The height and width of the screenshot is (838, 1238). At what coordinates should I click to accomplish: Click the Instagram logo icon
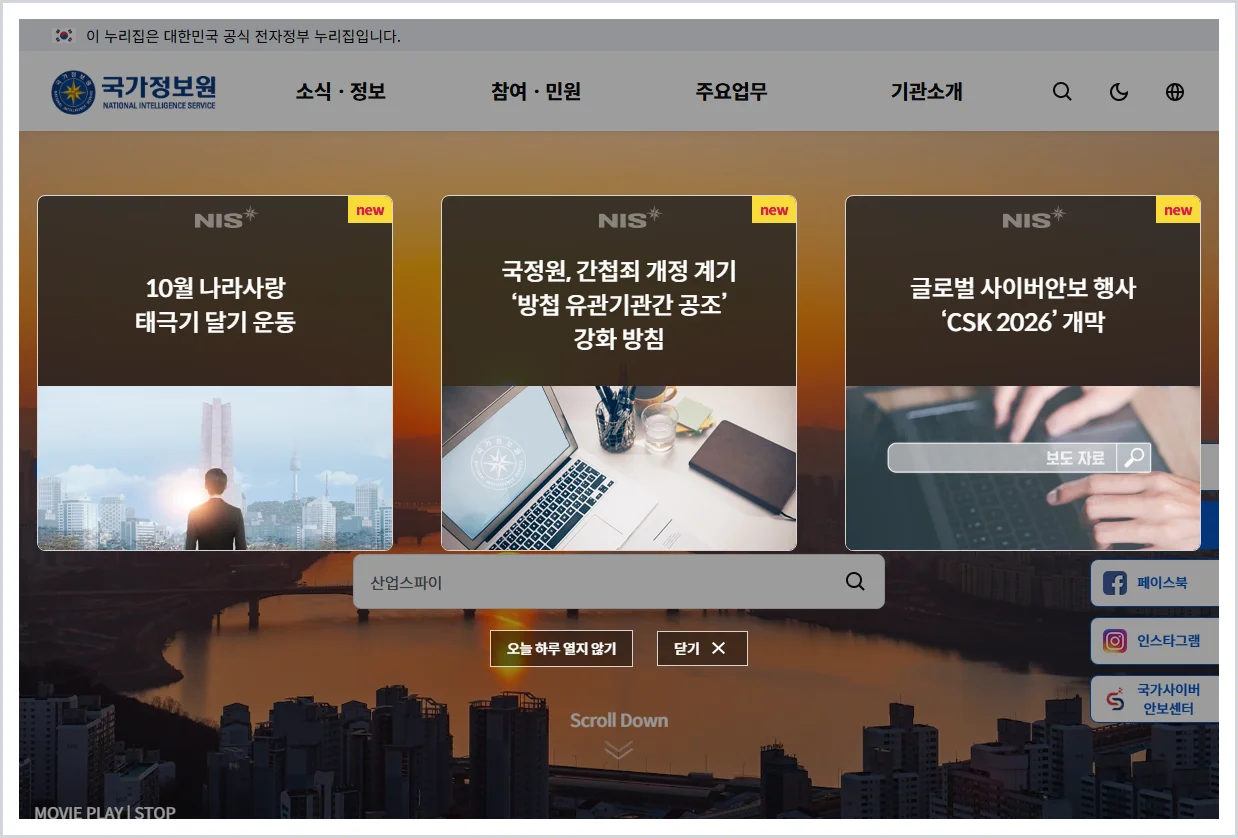click(1115, 641)
